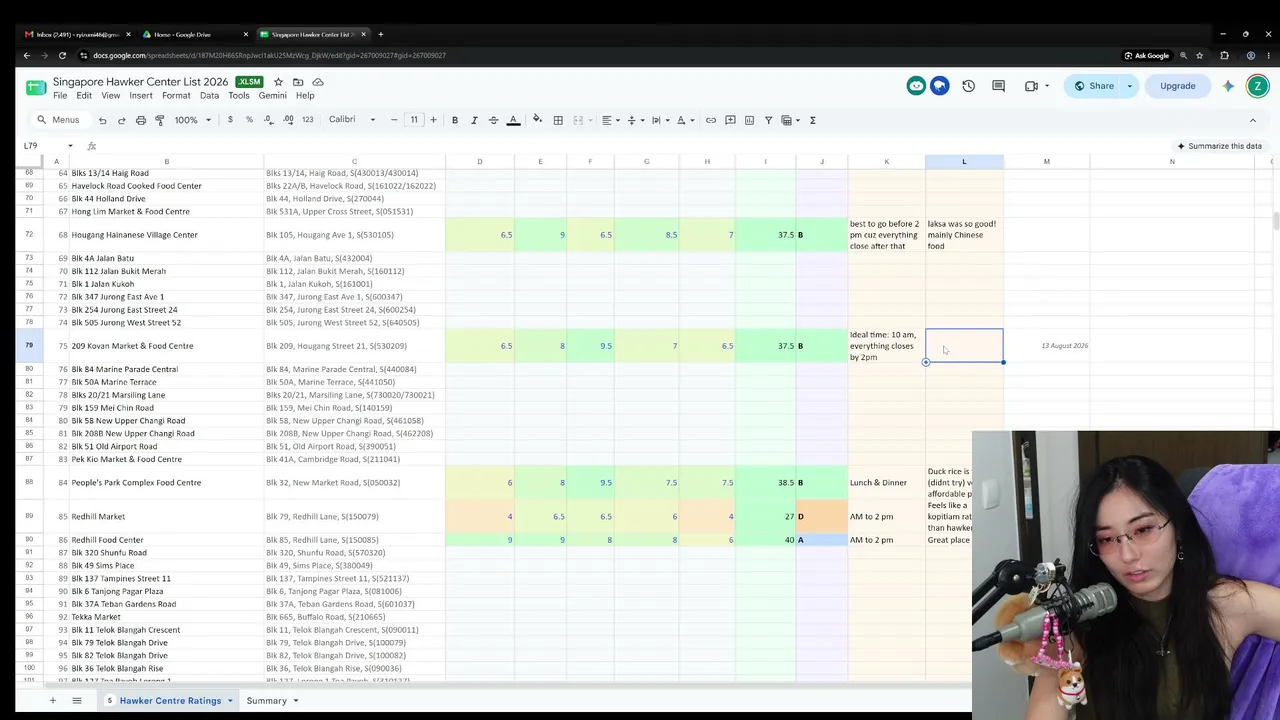Open the Insert menu

pos(141,96)
